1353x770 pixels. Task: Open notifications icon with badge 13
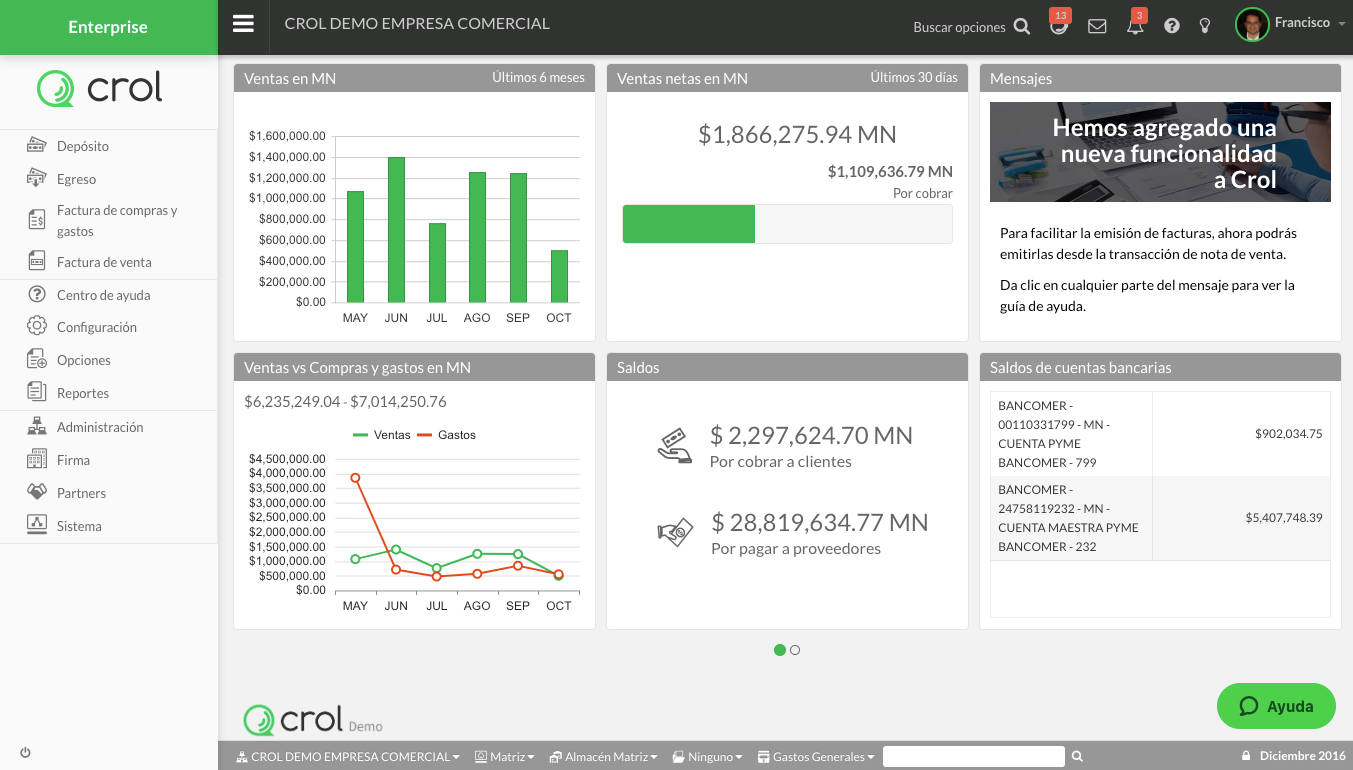1059,26
